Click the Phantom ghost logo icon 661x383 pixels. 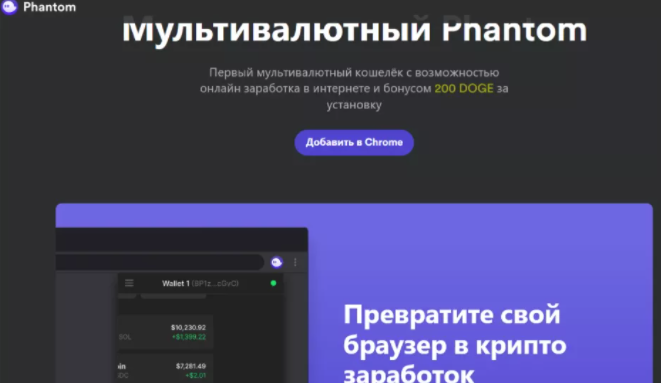point(9,7)
